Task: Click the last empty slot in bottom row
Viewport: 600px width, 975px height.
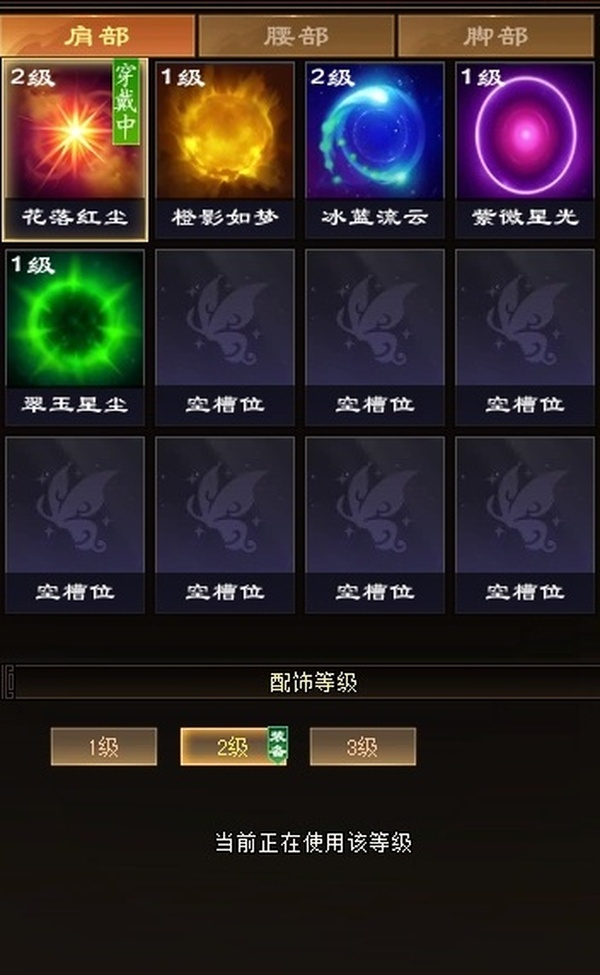Action: [525, 525]
